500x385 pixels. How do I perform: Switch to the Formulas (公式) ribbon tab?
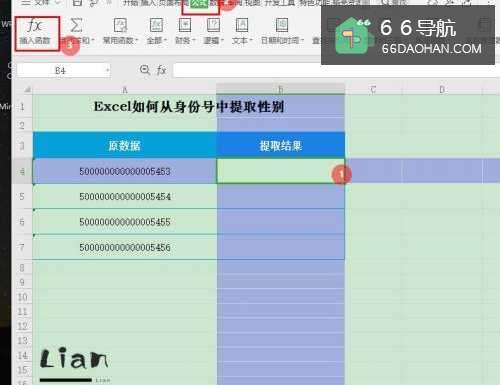click(200, 4)
